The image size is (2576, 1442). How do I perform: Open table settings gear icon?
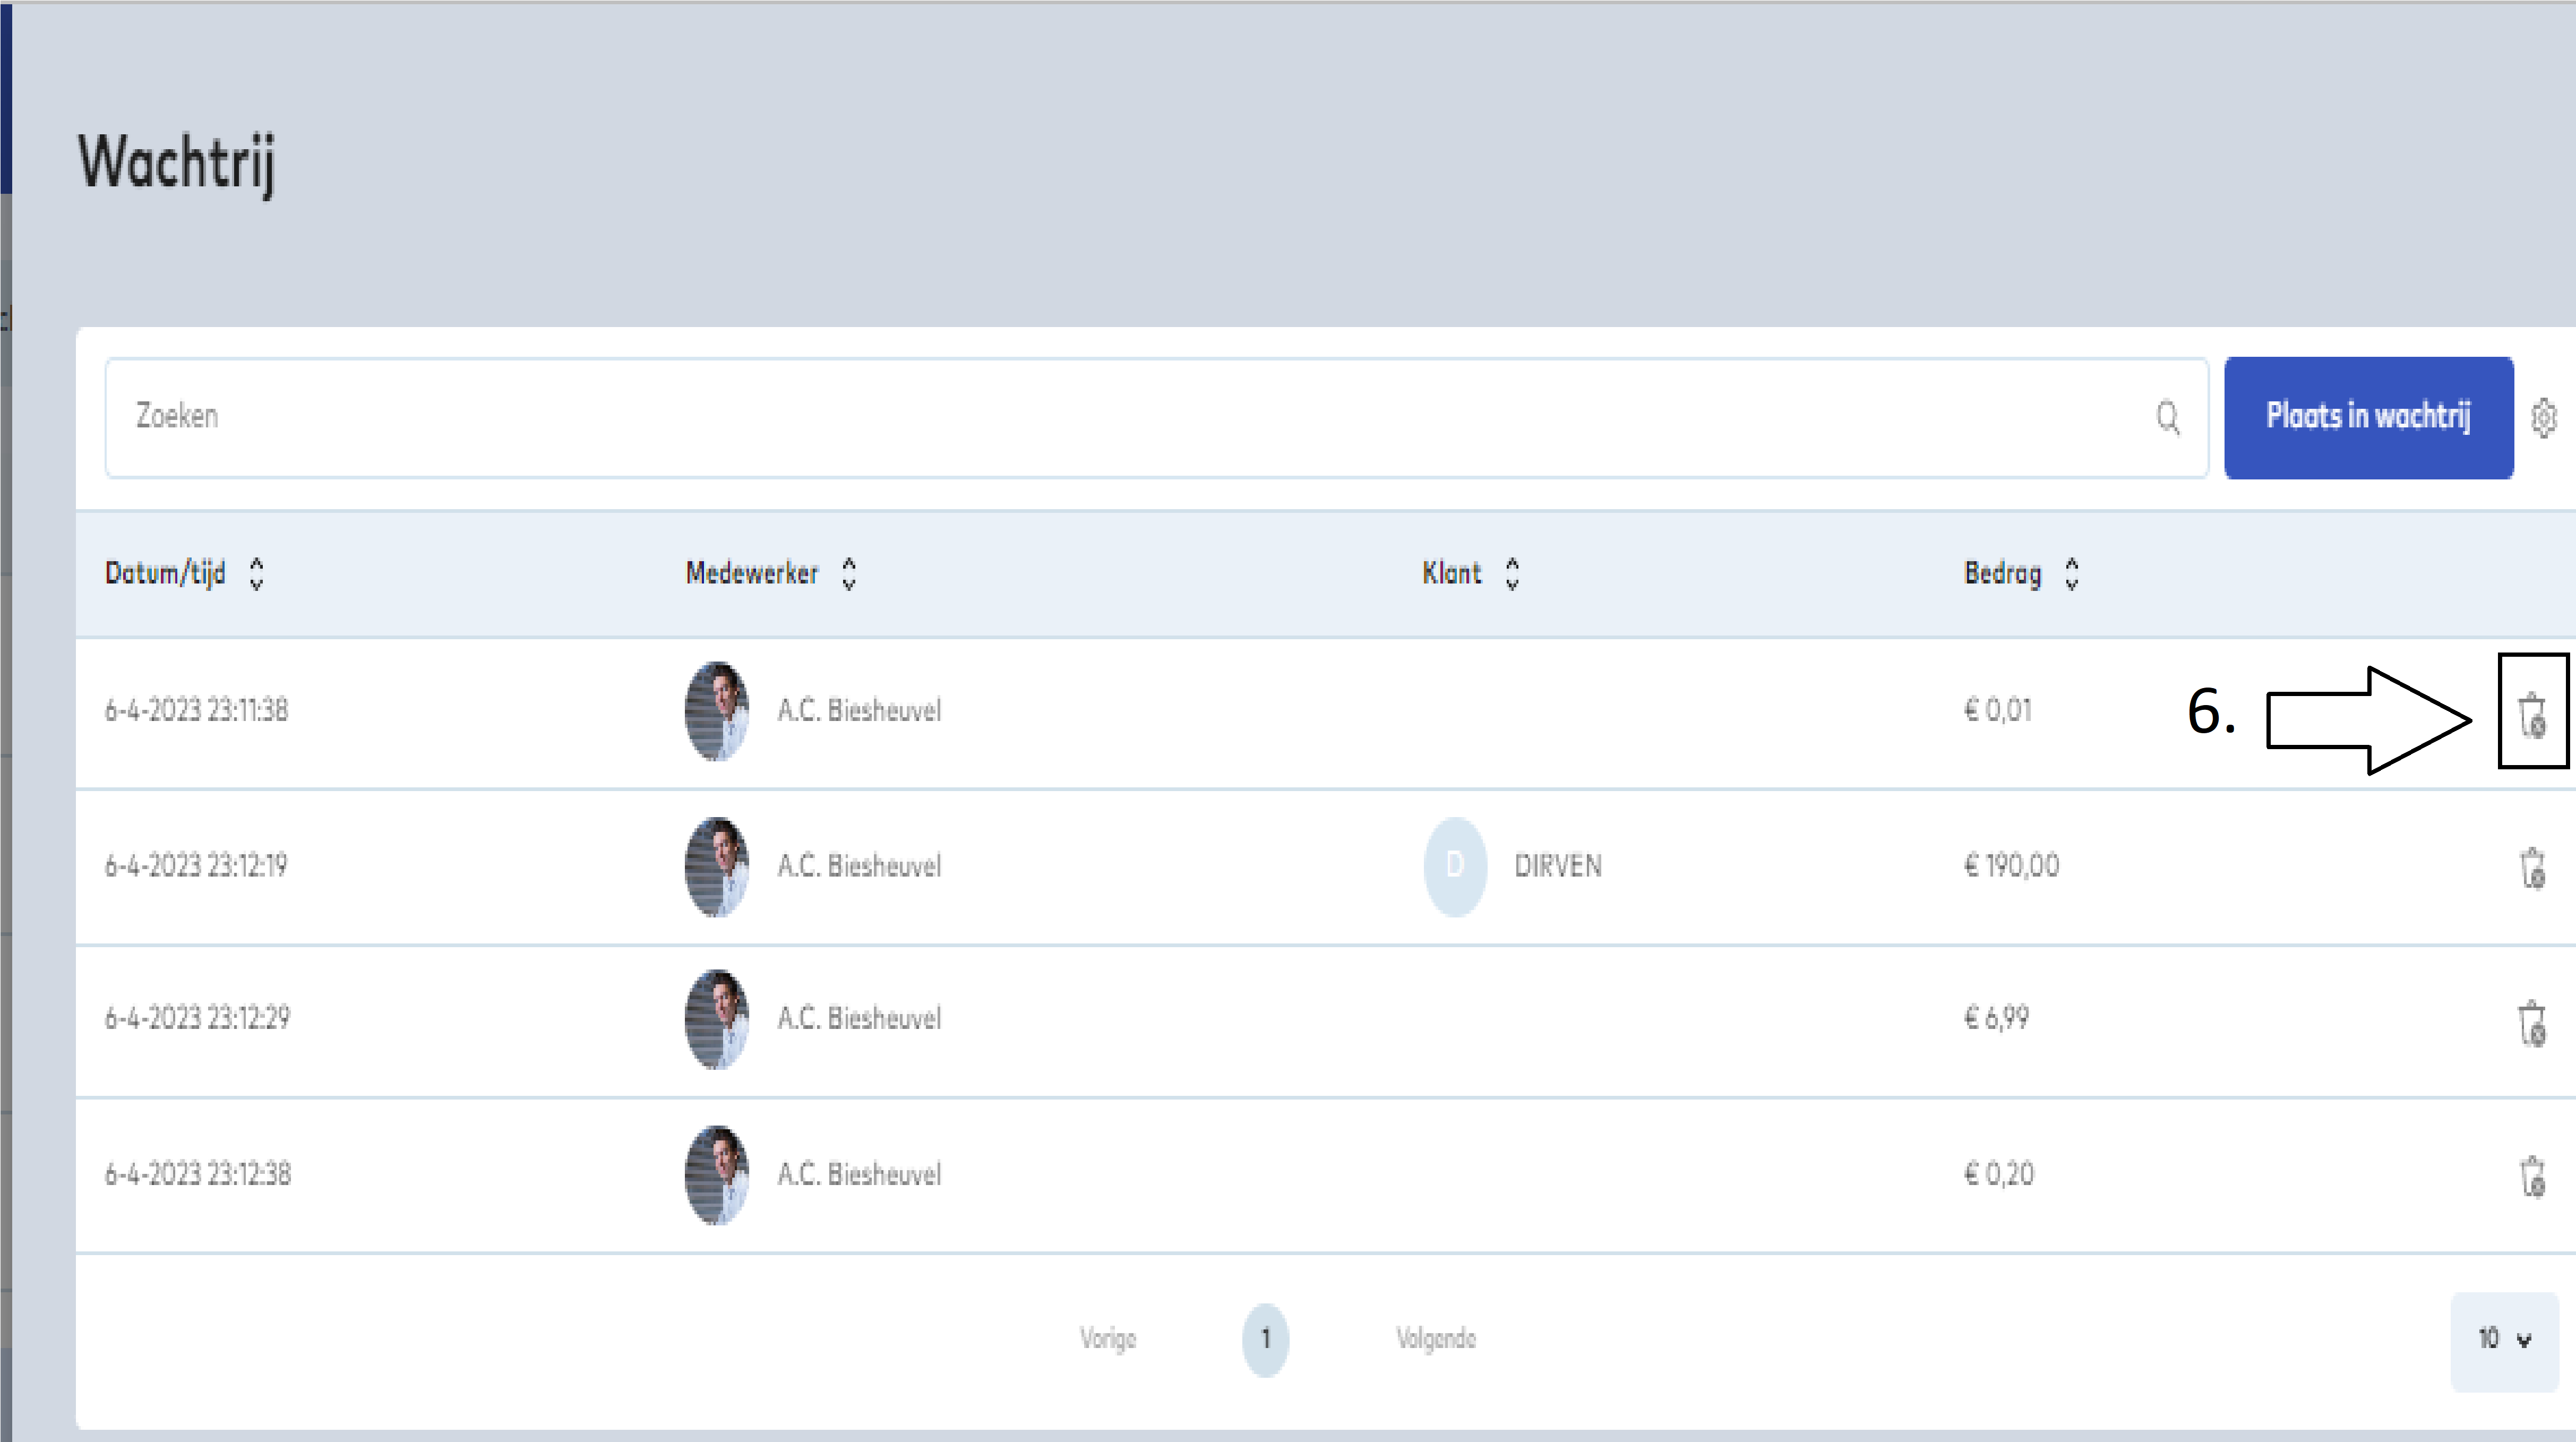coord(2544,418)
